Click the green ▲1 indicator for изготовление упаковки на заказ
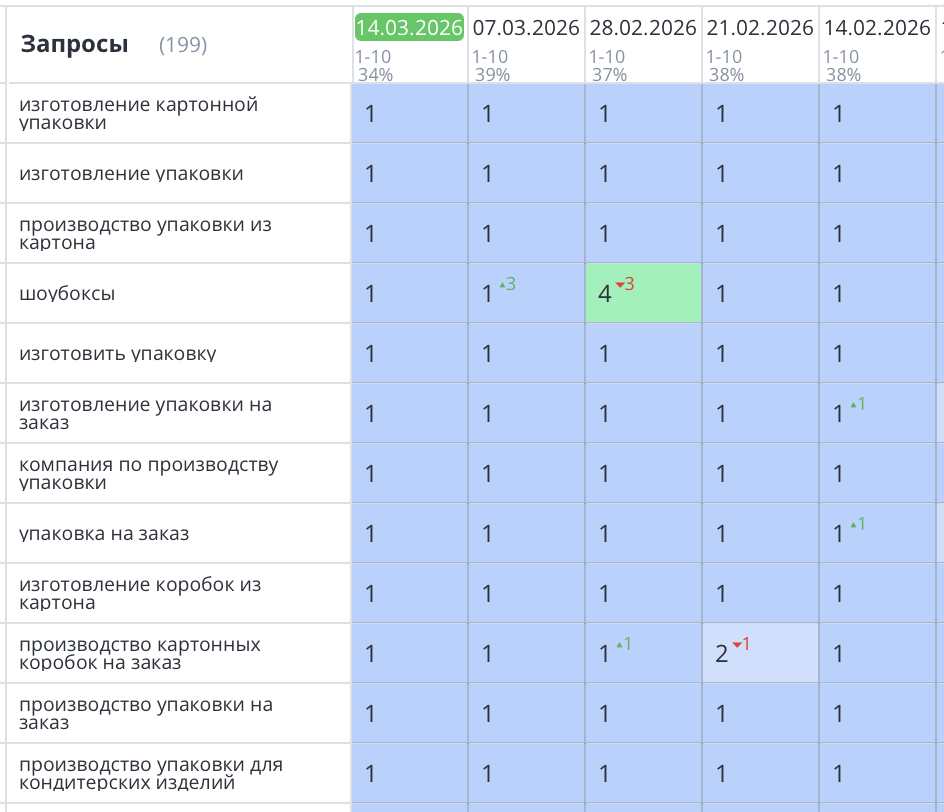944x812 pixels. click(x=855, y=404)
